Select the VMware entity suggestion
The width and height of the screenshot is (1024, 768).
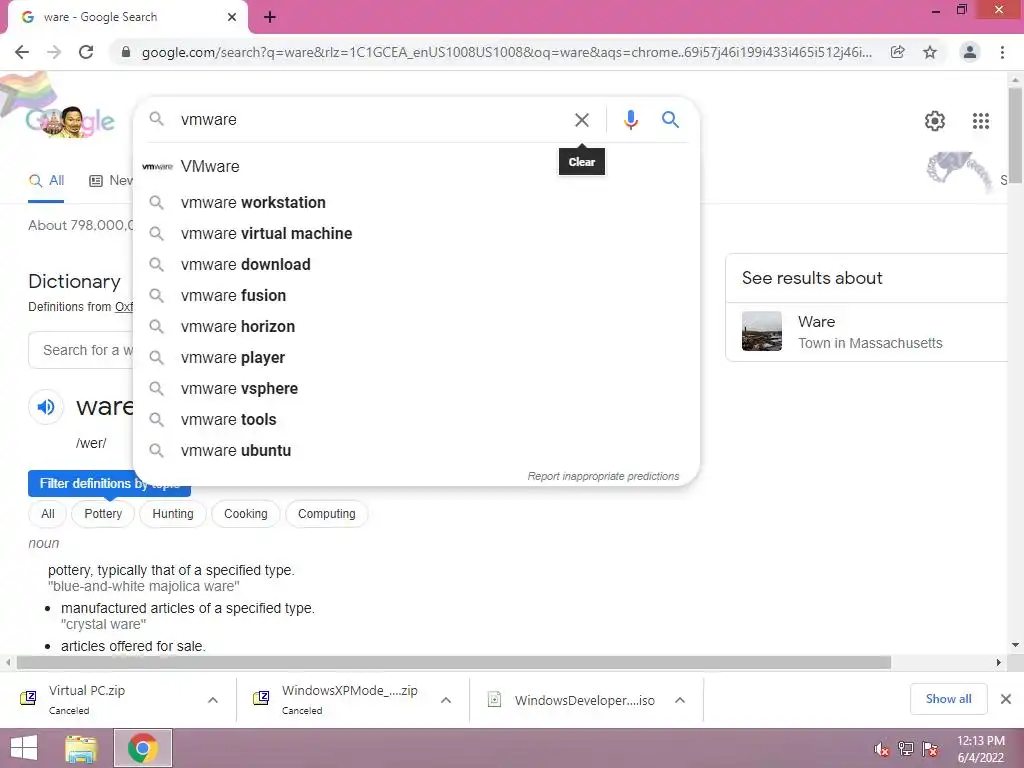416,167
